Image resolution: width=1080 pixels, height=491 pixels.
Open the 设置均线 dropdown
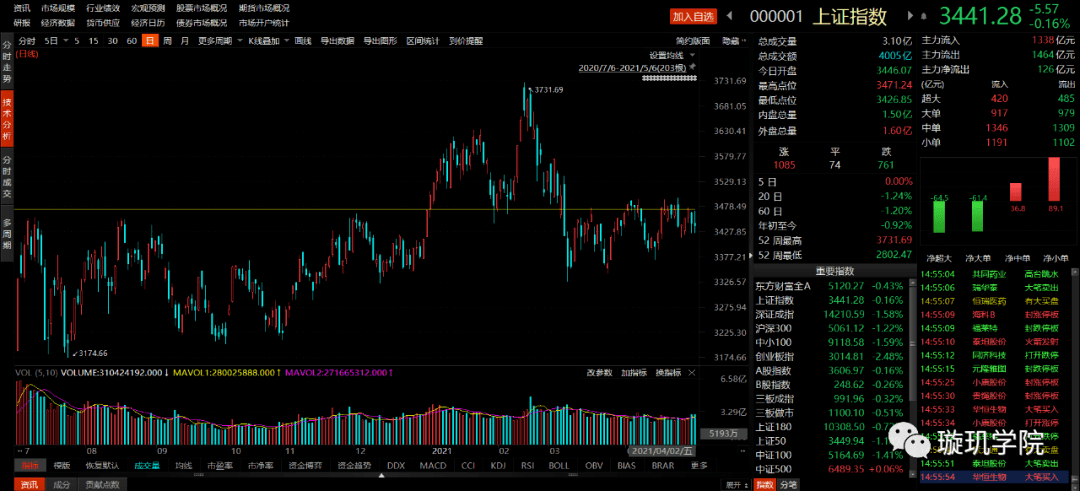click(672, 55)
